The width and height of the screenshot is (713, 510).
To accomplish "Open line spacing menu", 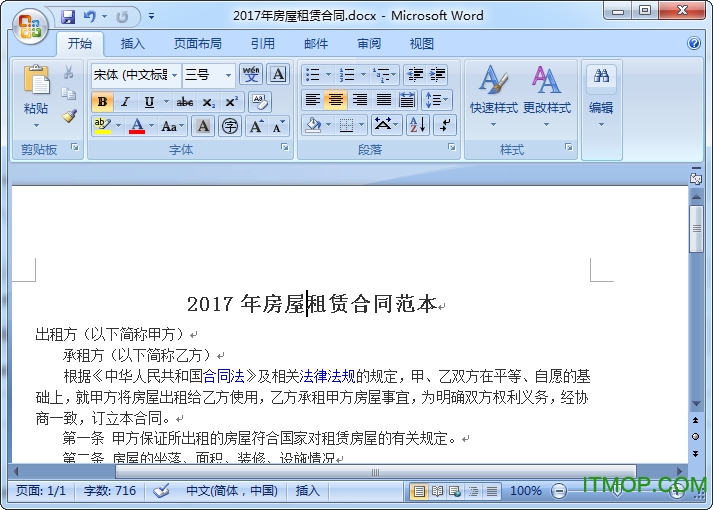I will (437, 100).
